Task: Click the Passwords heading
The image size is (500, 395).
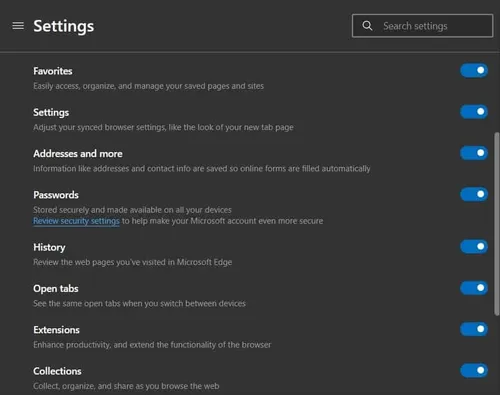Action: coord(56,195)
